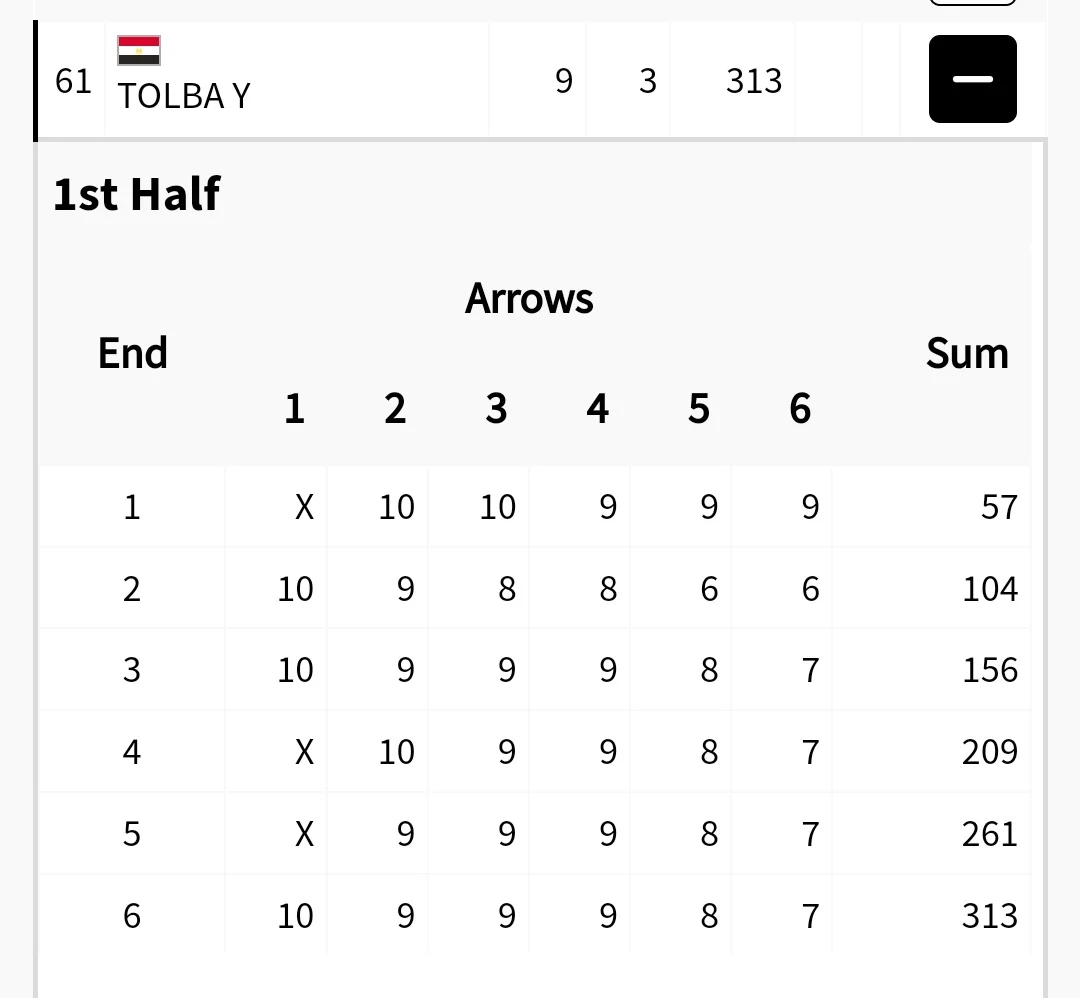Select end 1 sum value 57
Screen dimensions: 1080x998
click(x=999, y=507)
